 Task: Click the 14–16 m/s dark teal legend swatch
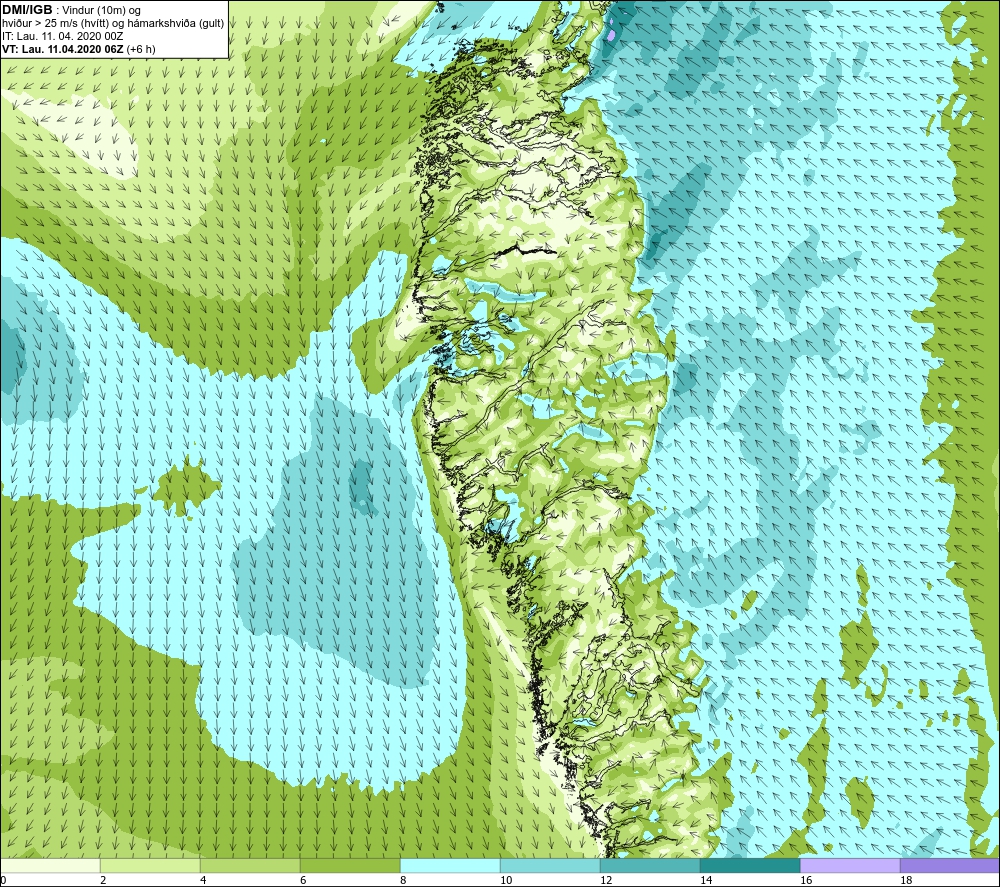tap(750, 865)
